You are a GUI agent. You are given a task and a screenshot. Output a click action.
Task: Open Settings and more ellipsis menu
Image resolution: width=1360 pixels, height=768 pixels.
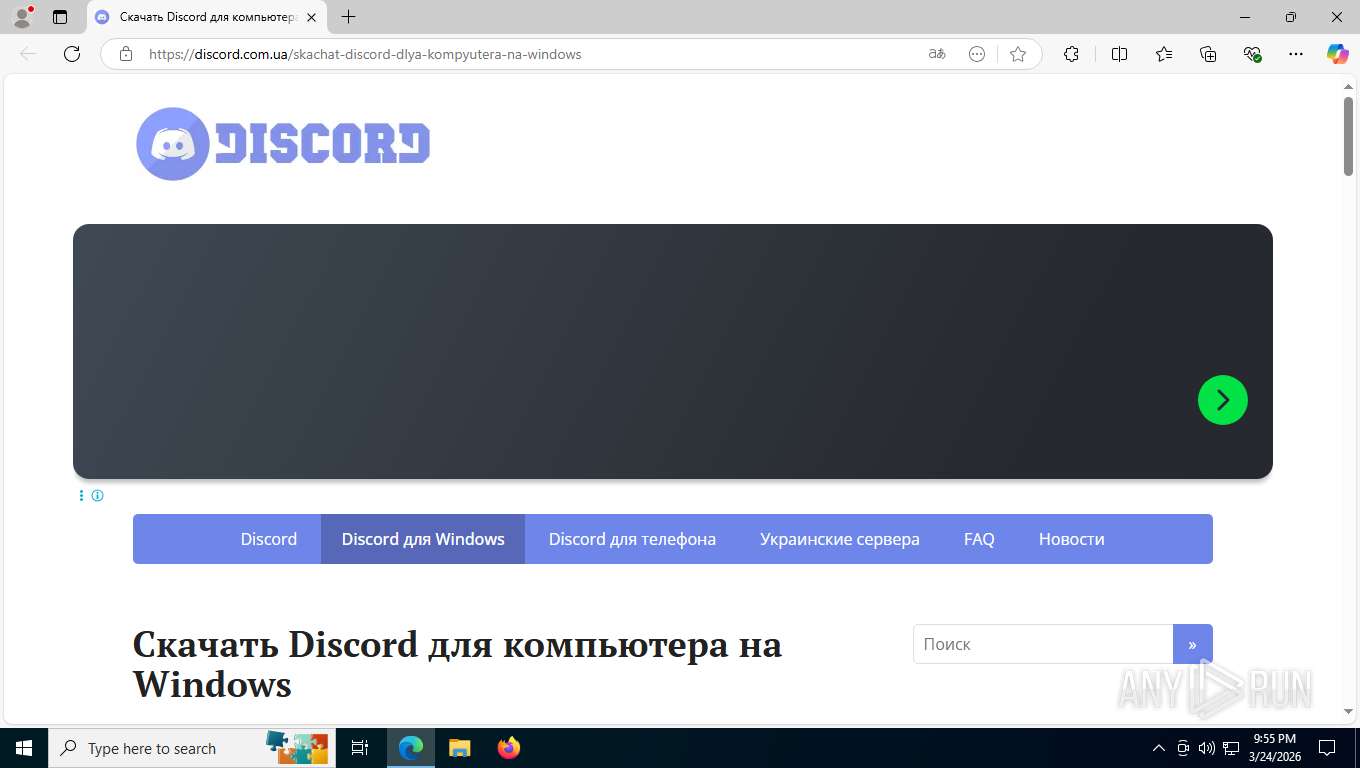(x=1296, y=54)
